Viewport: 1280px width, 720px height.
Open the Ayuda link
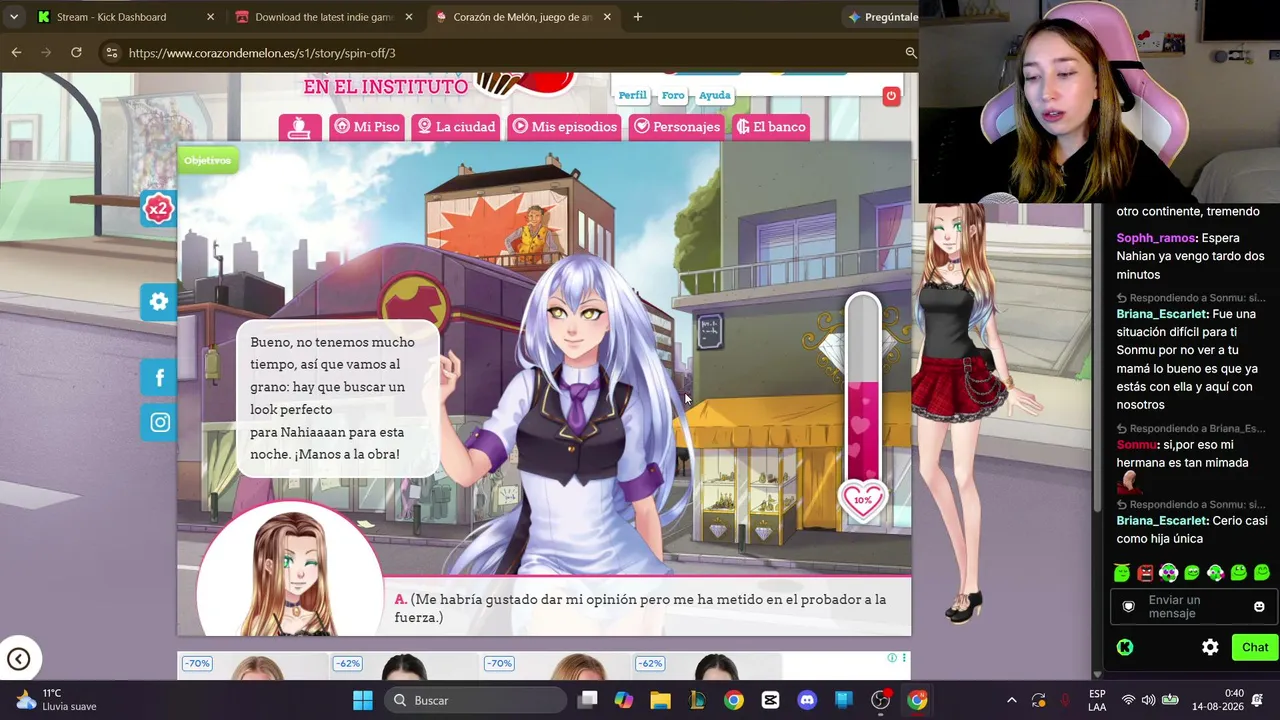(714, 95)
